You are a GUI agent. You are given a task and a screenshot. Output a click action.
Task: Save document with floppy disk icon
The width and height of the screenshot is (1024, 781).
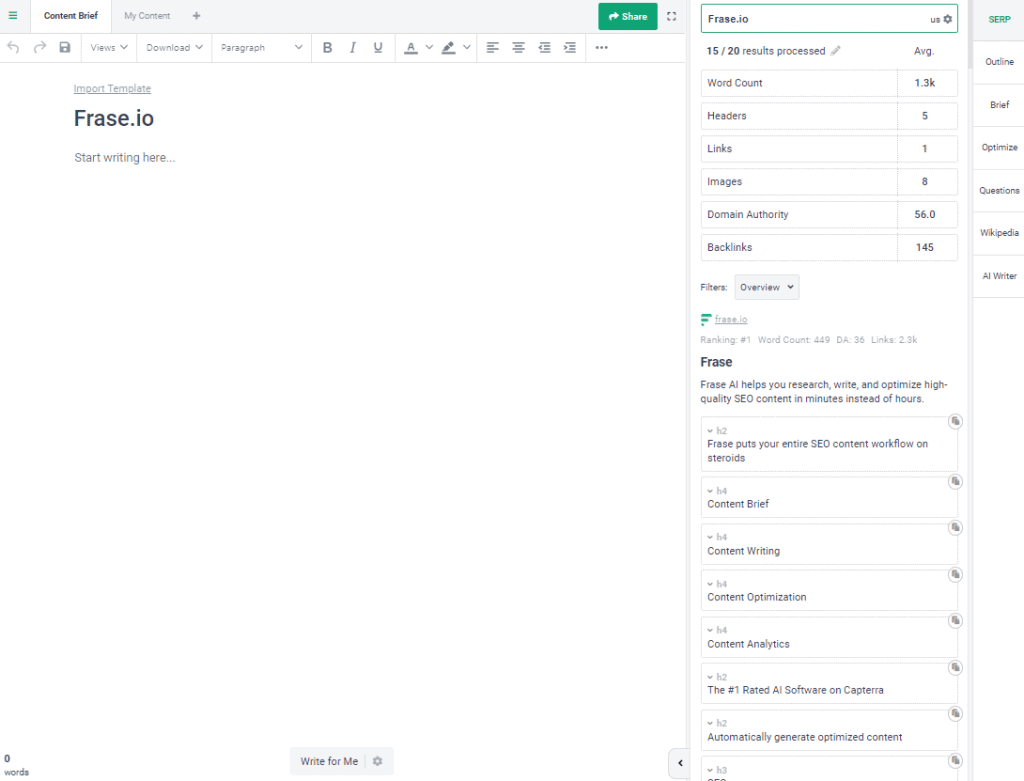click(65, 47)
